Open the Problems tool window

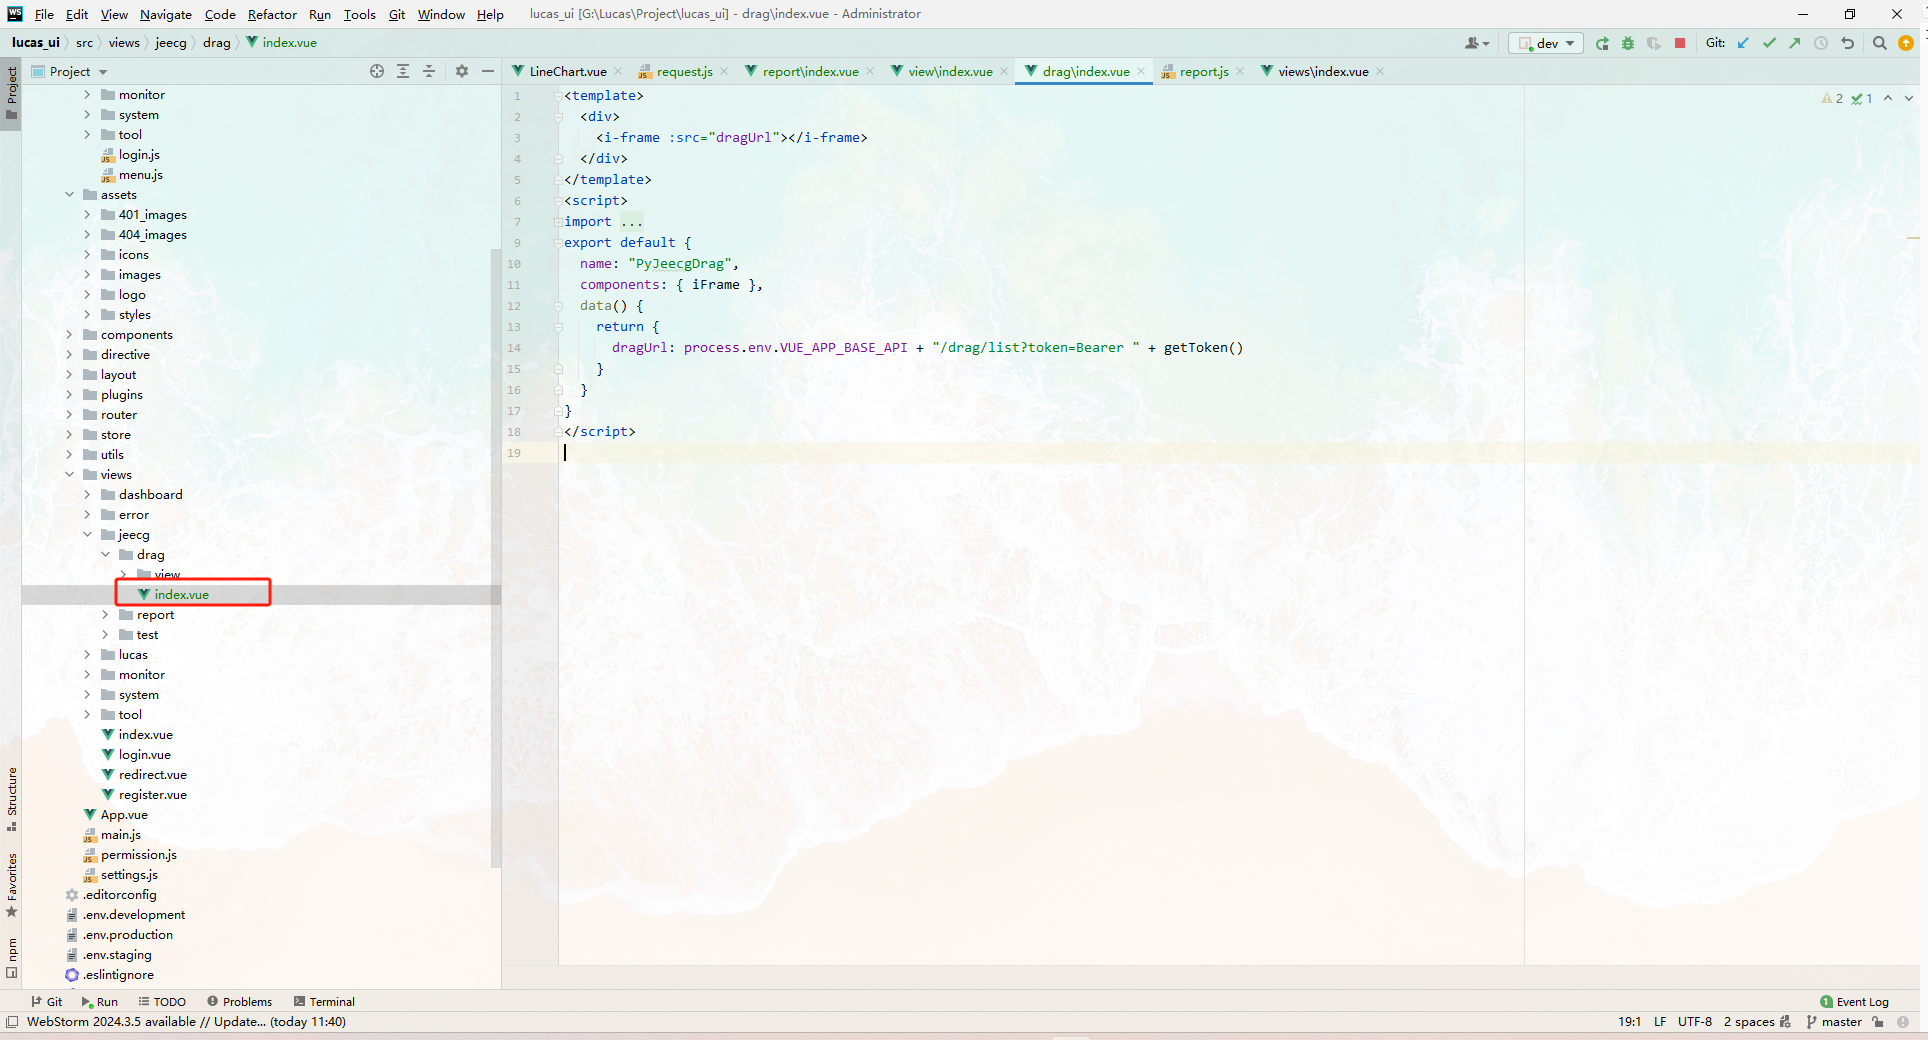tap(239, 1001)
